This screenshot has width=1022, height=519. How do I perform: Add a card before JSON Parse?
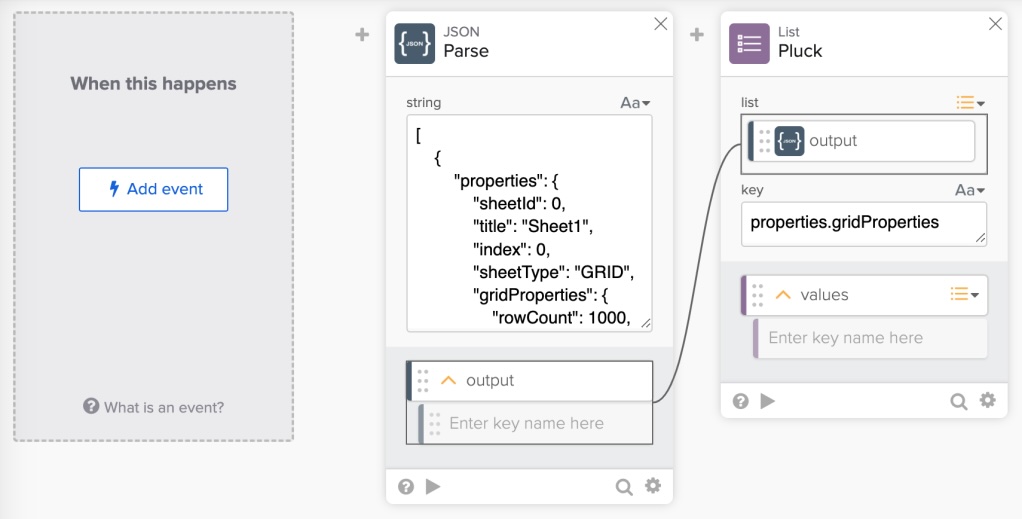click(x=362, y=35)
